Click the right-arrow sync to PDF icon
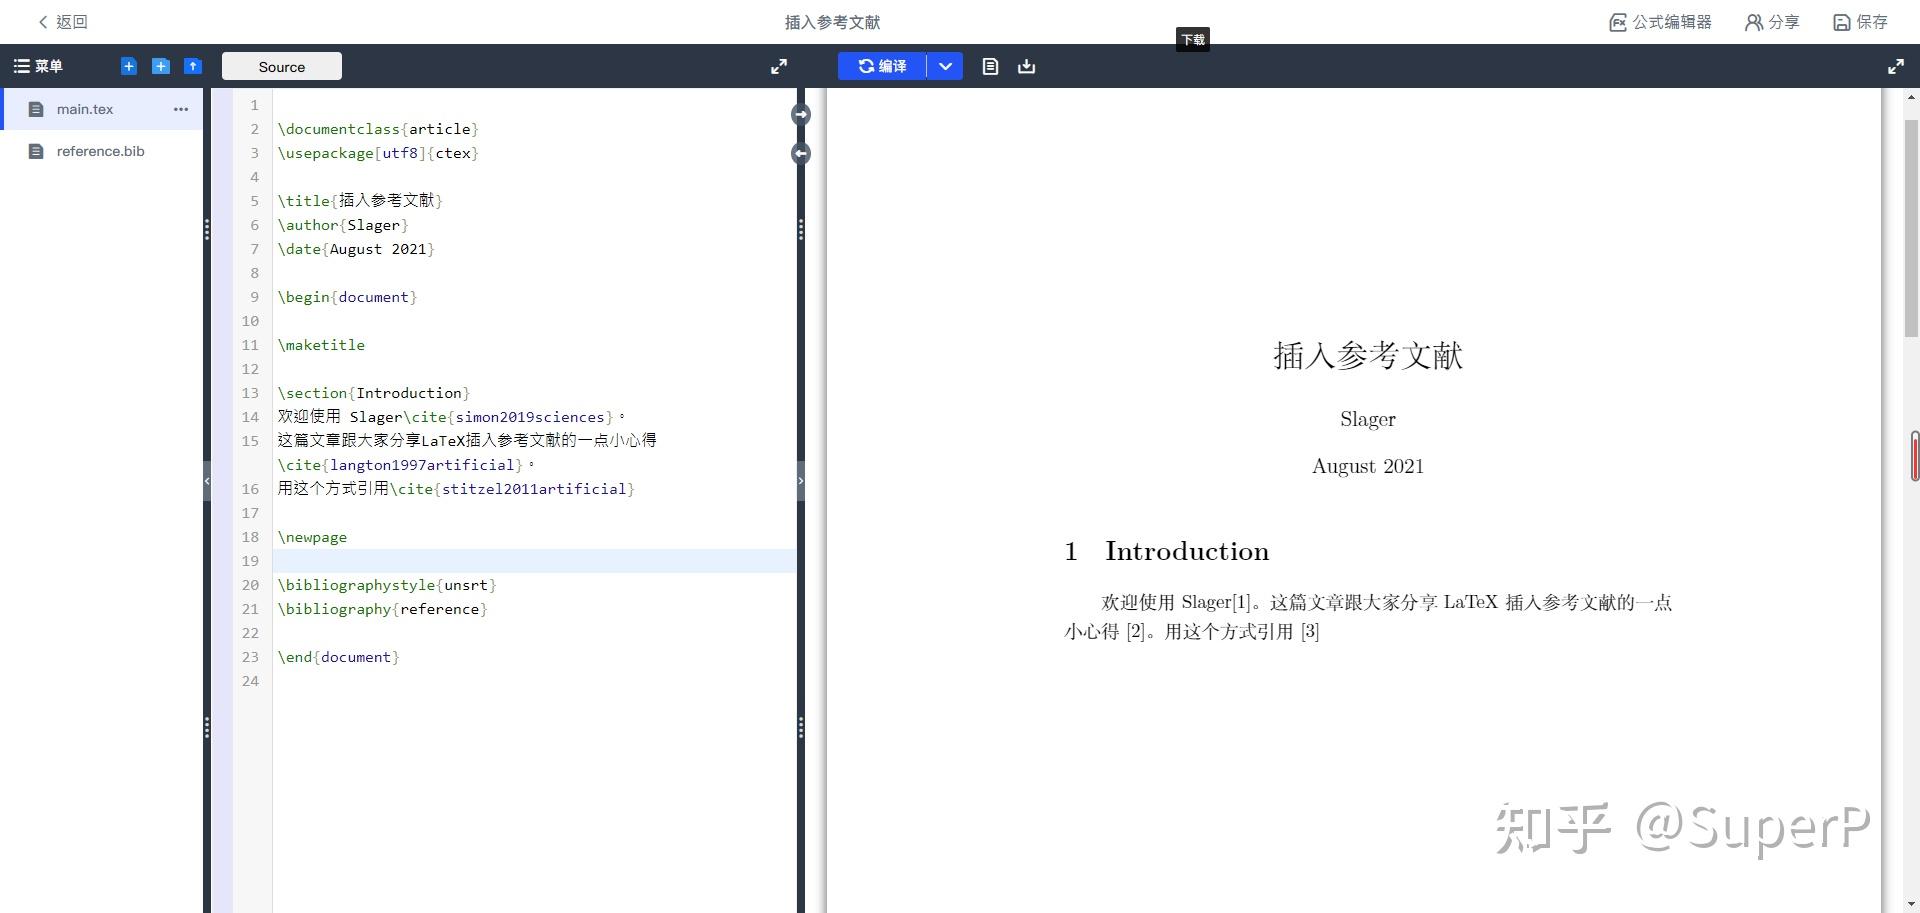 pos(801,115)
